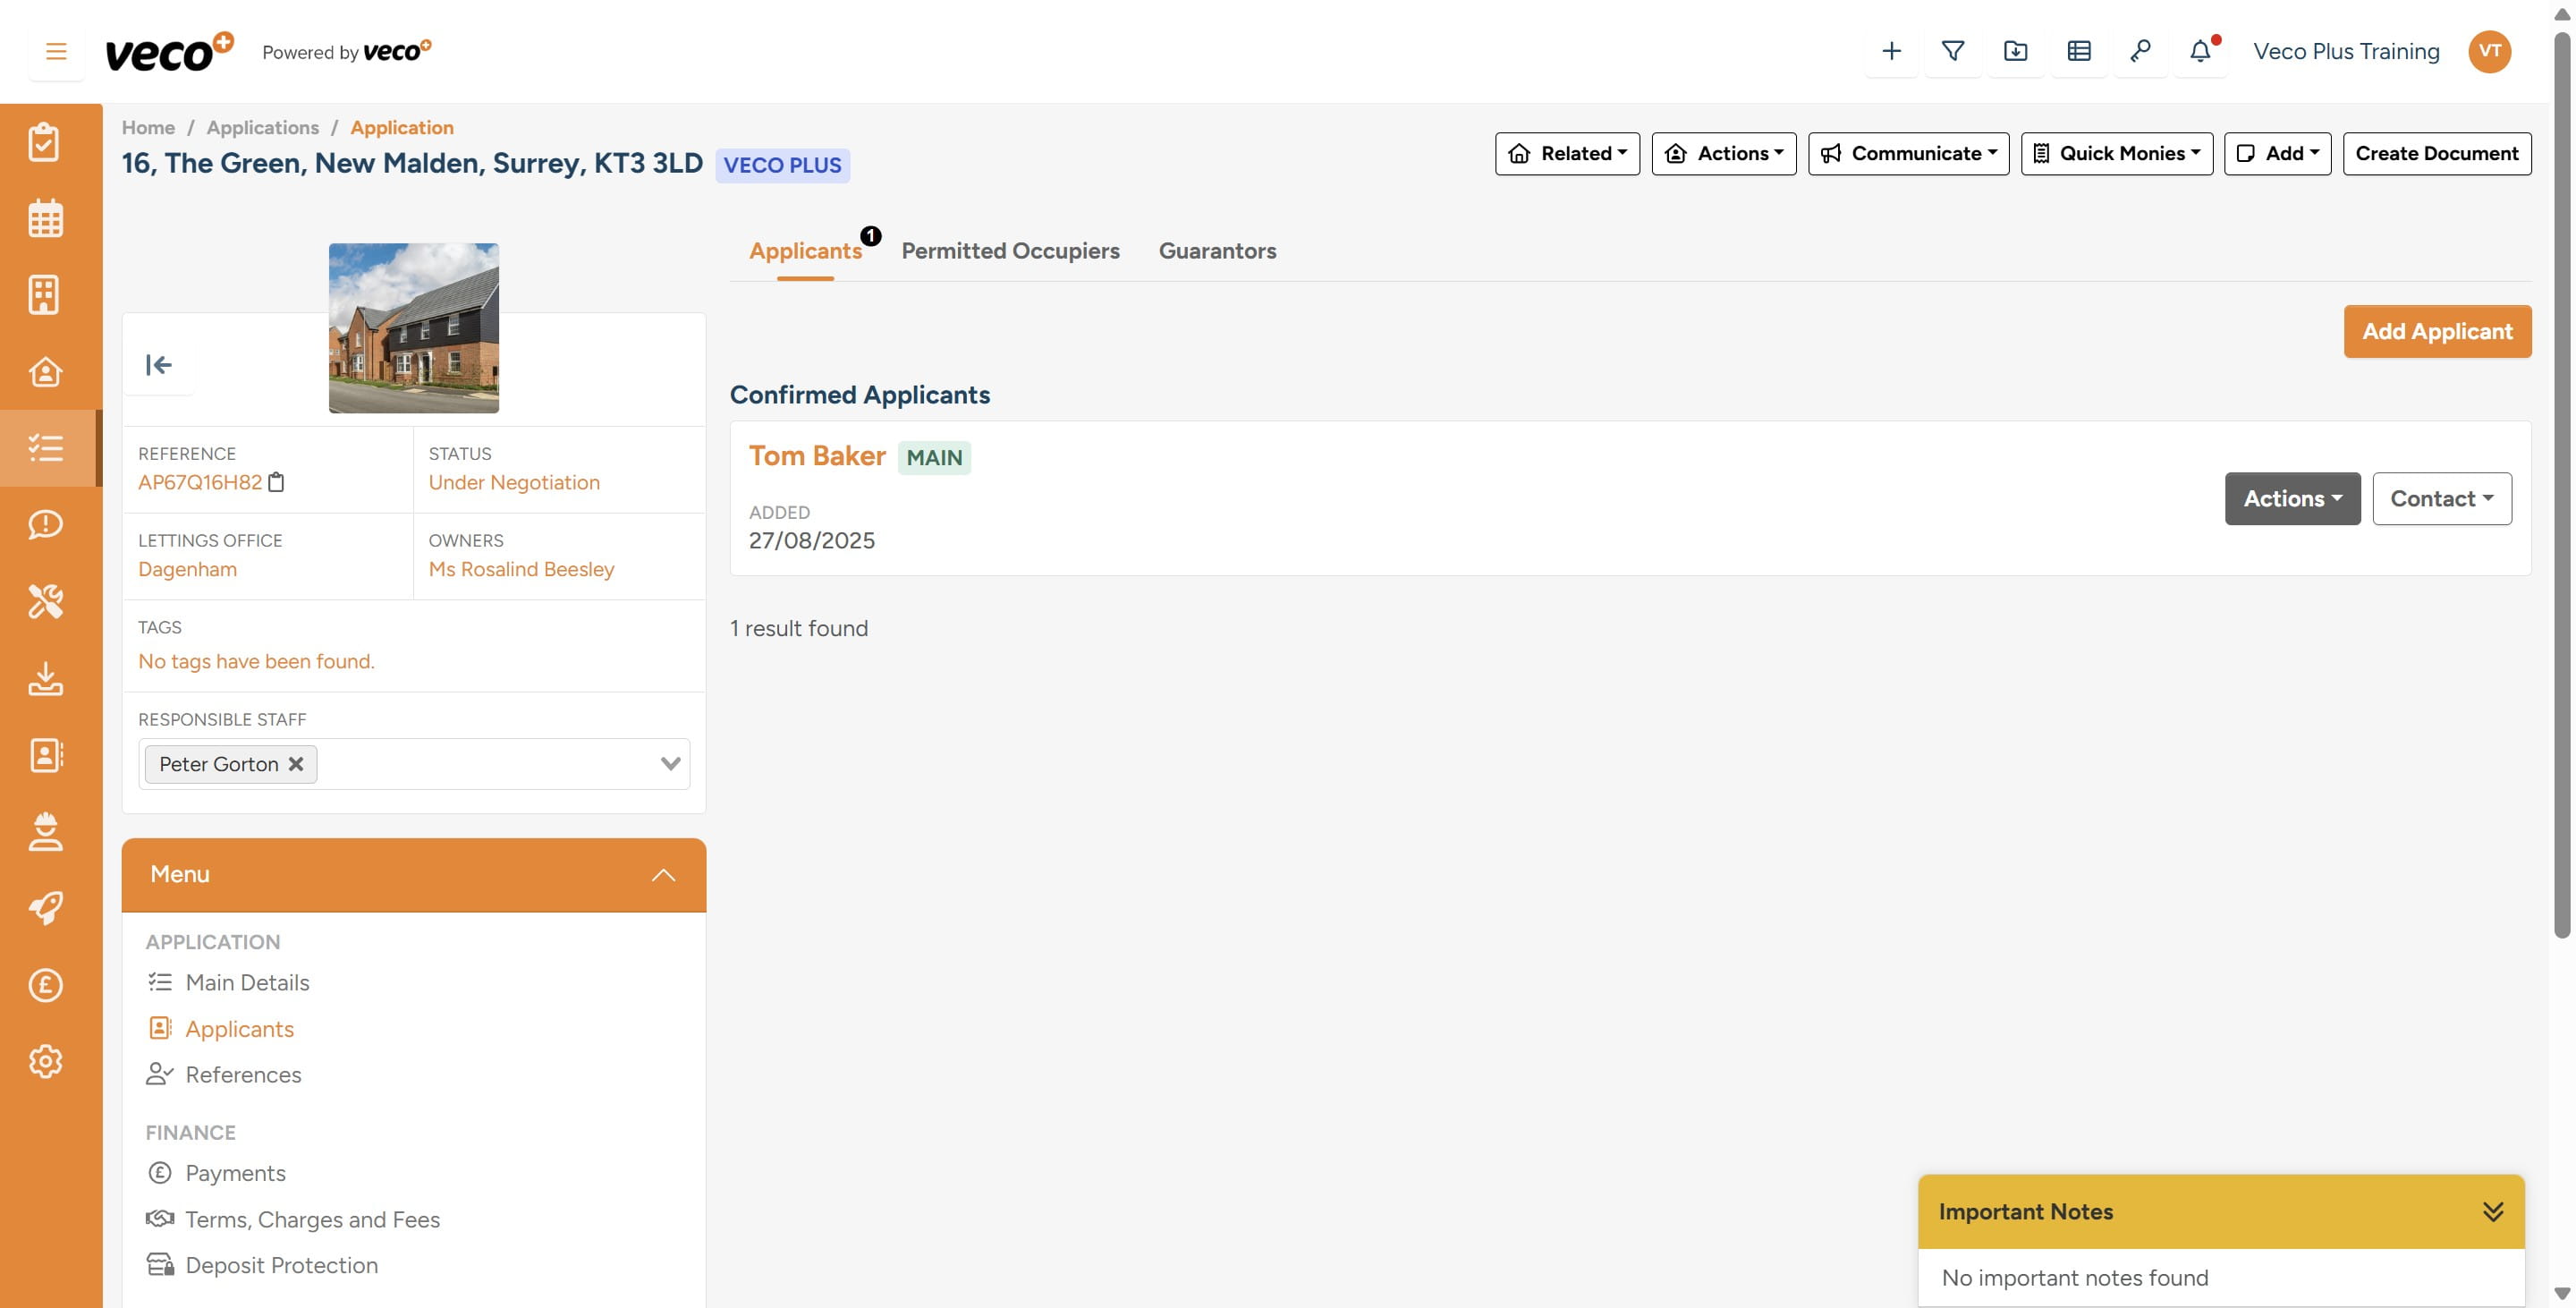2576x1308 pixels.
Task: Click the Add Applicant button
Action: [2436, 332]
